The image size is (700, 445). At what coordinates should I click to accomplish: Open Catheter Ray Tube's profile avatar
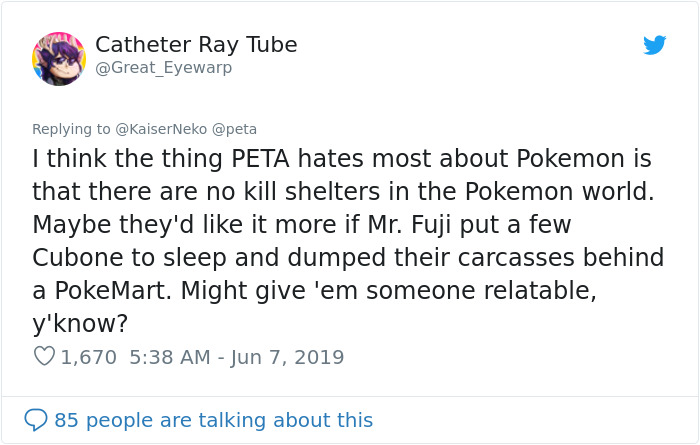click(x=58, y=57)
